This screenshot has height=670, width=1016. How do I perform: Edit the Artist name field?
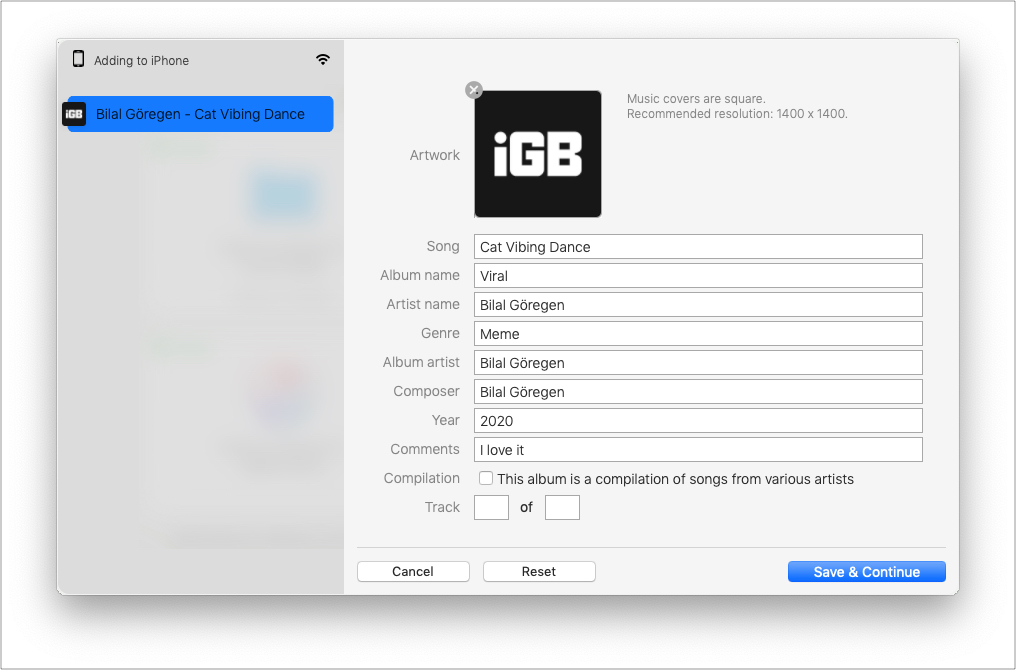(698, 305)
